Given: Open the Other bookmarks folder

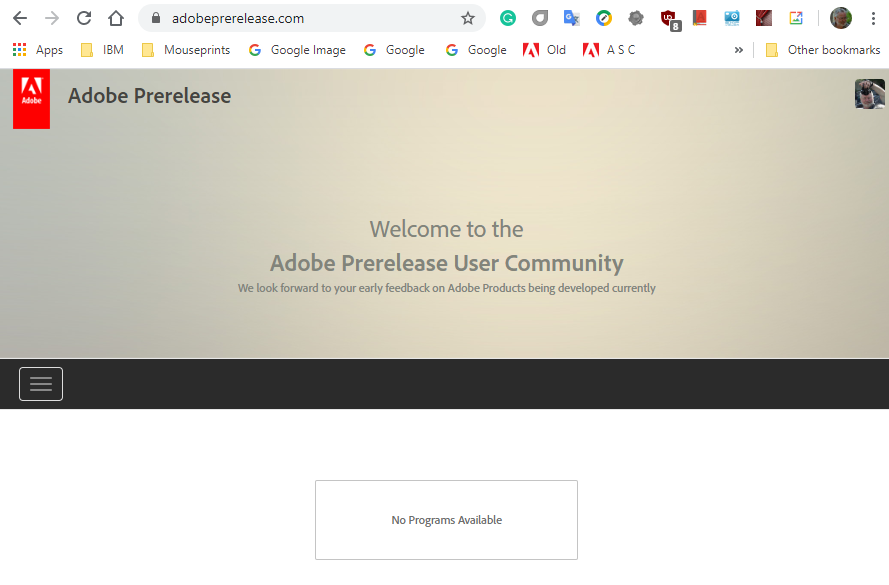Looking at the screenshot, I should point(823,50).
